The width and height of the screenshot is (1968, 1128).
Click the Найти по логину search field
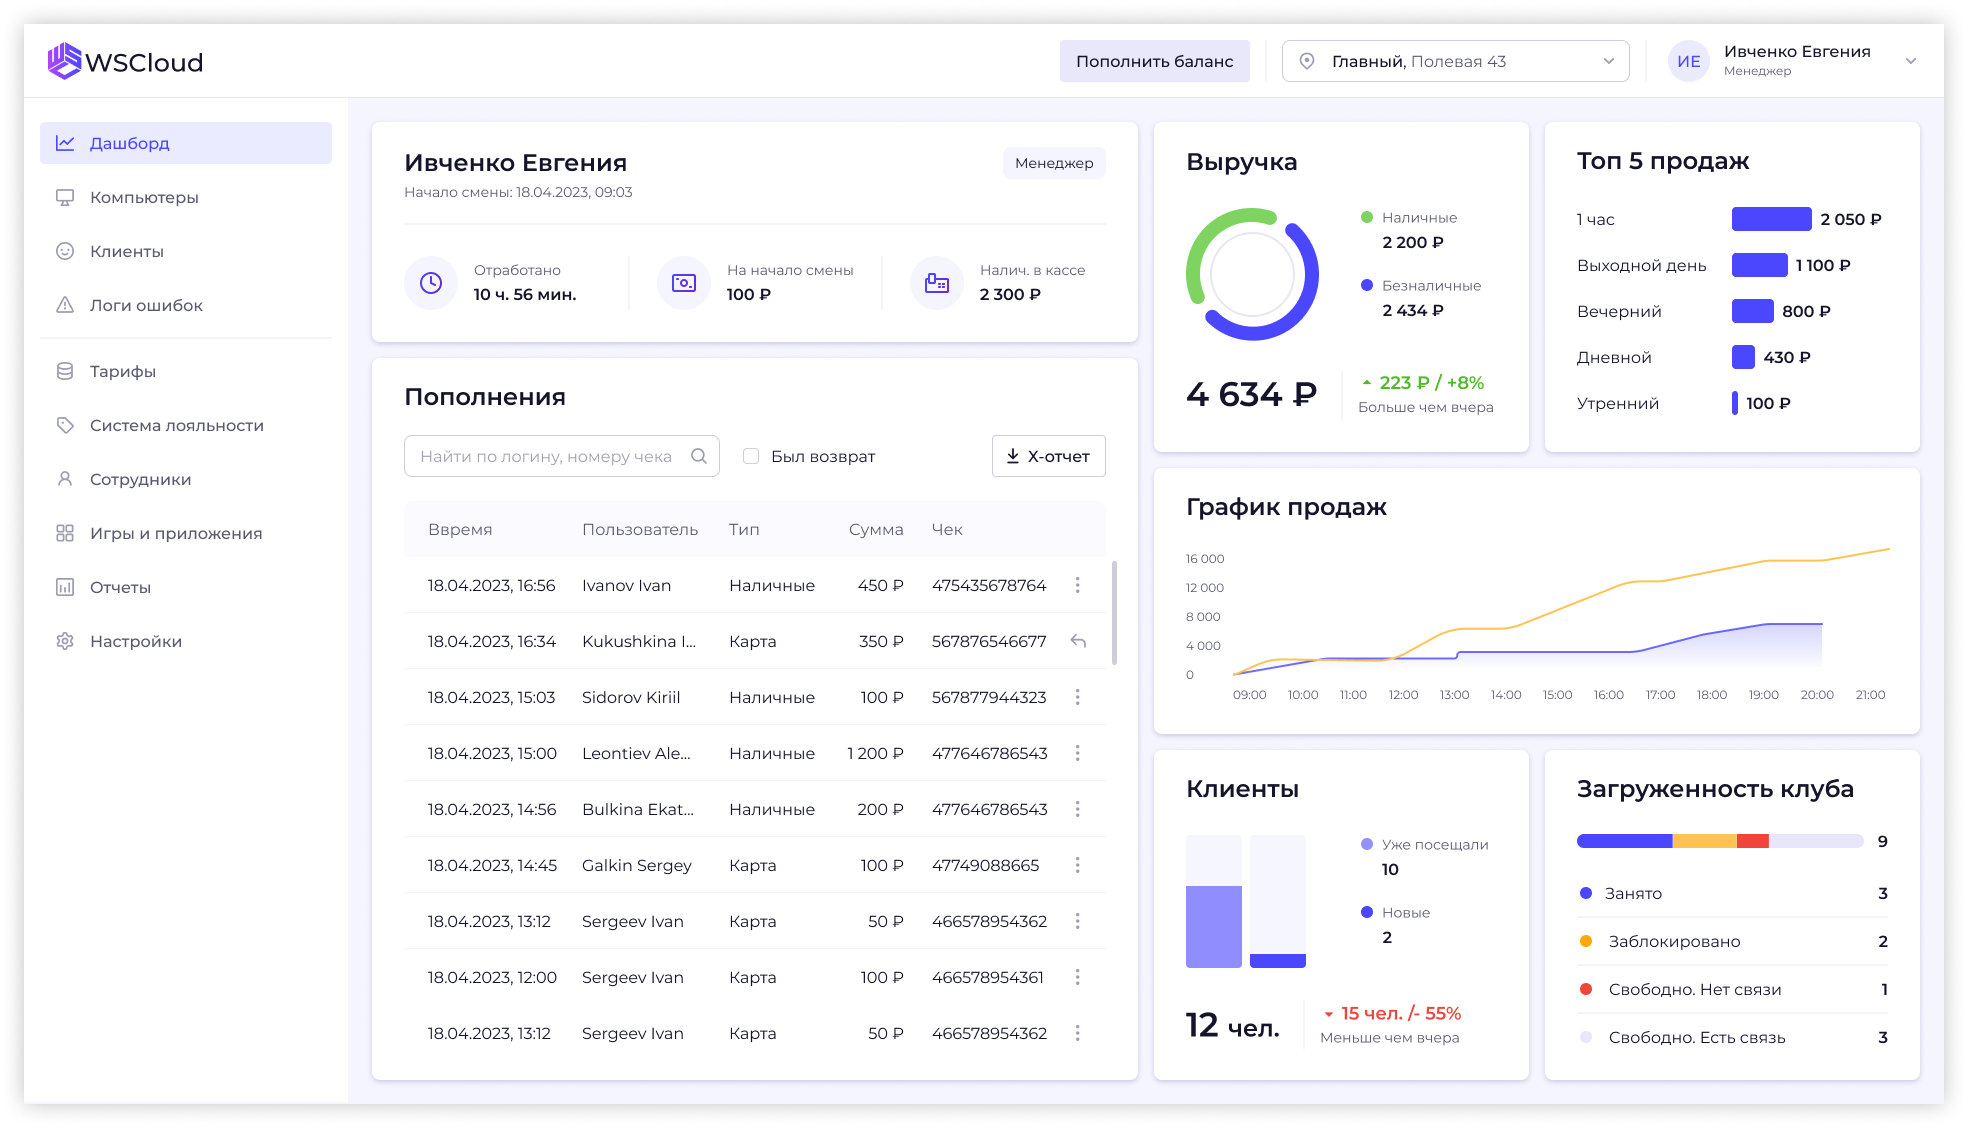pos(562,456)
